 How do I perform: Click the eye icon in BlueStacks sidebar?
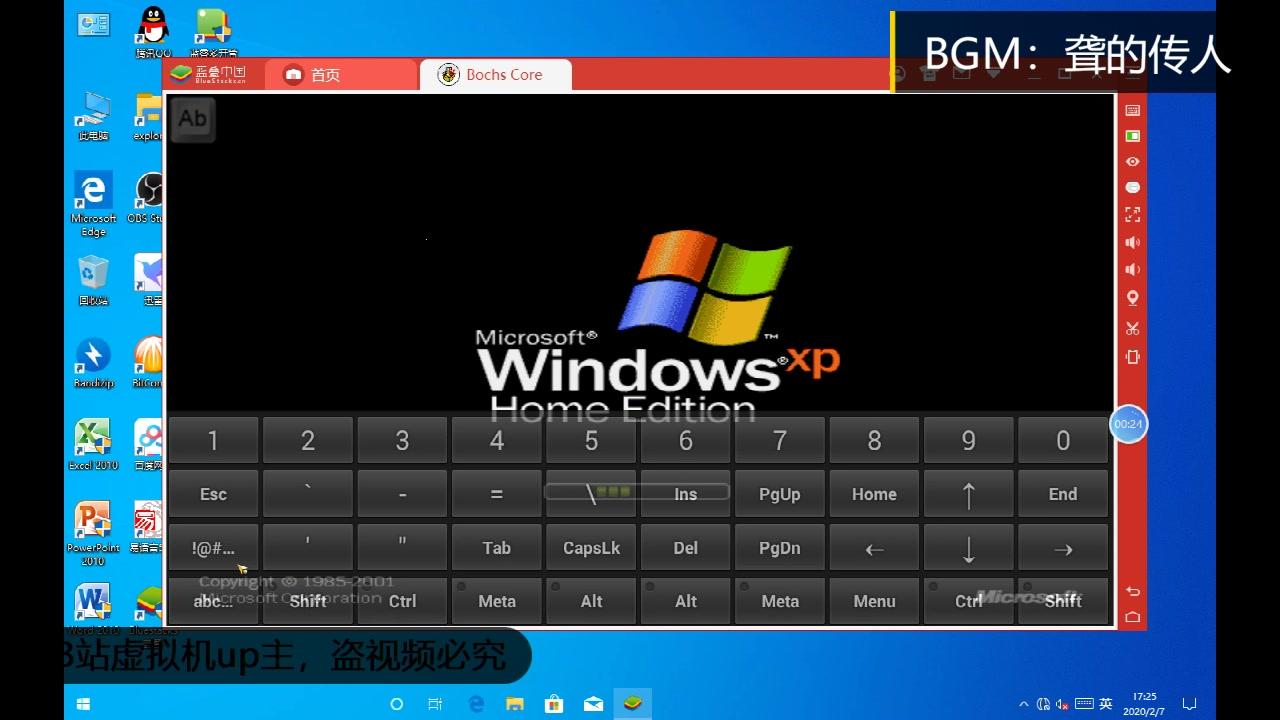(1133, 162)
